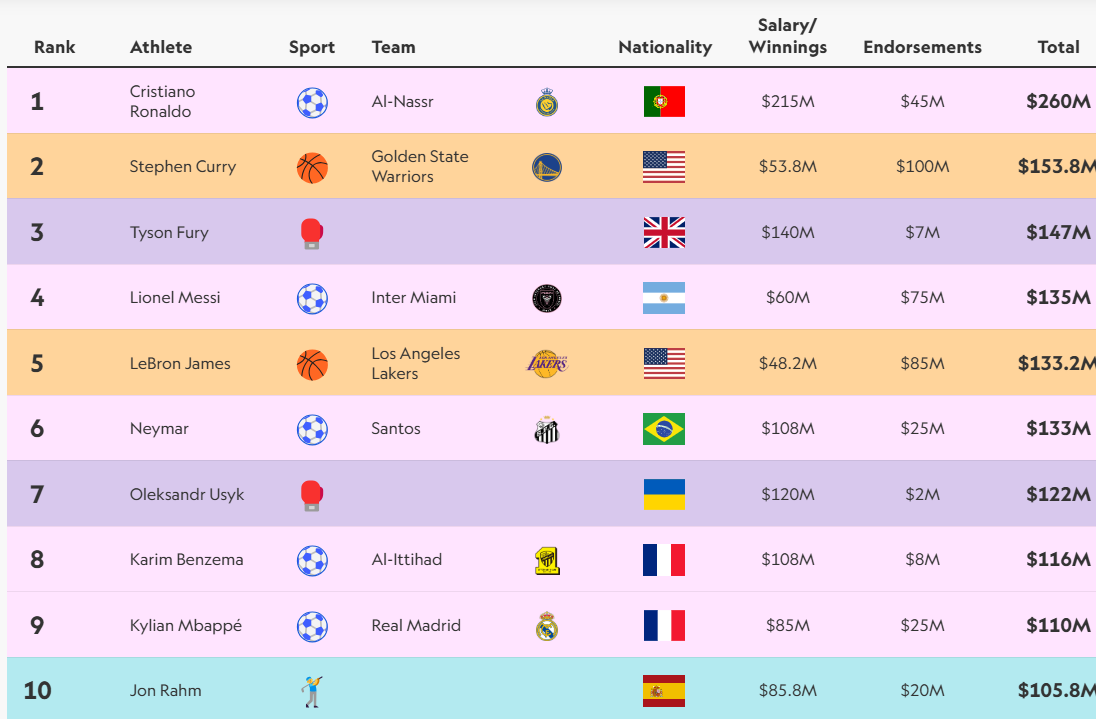Click the Al-Nassr club logo
This screenshot has width=1096, height=719.
tap(546, 102)
